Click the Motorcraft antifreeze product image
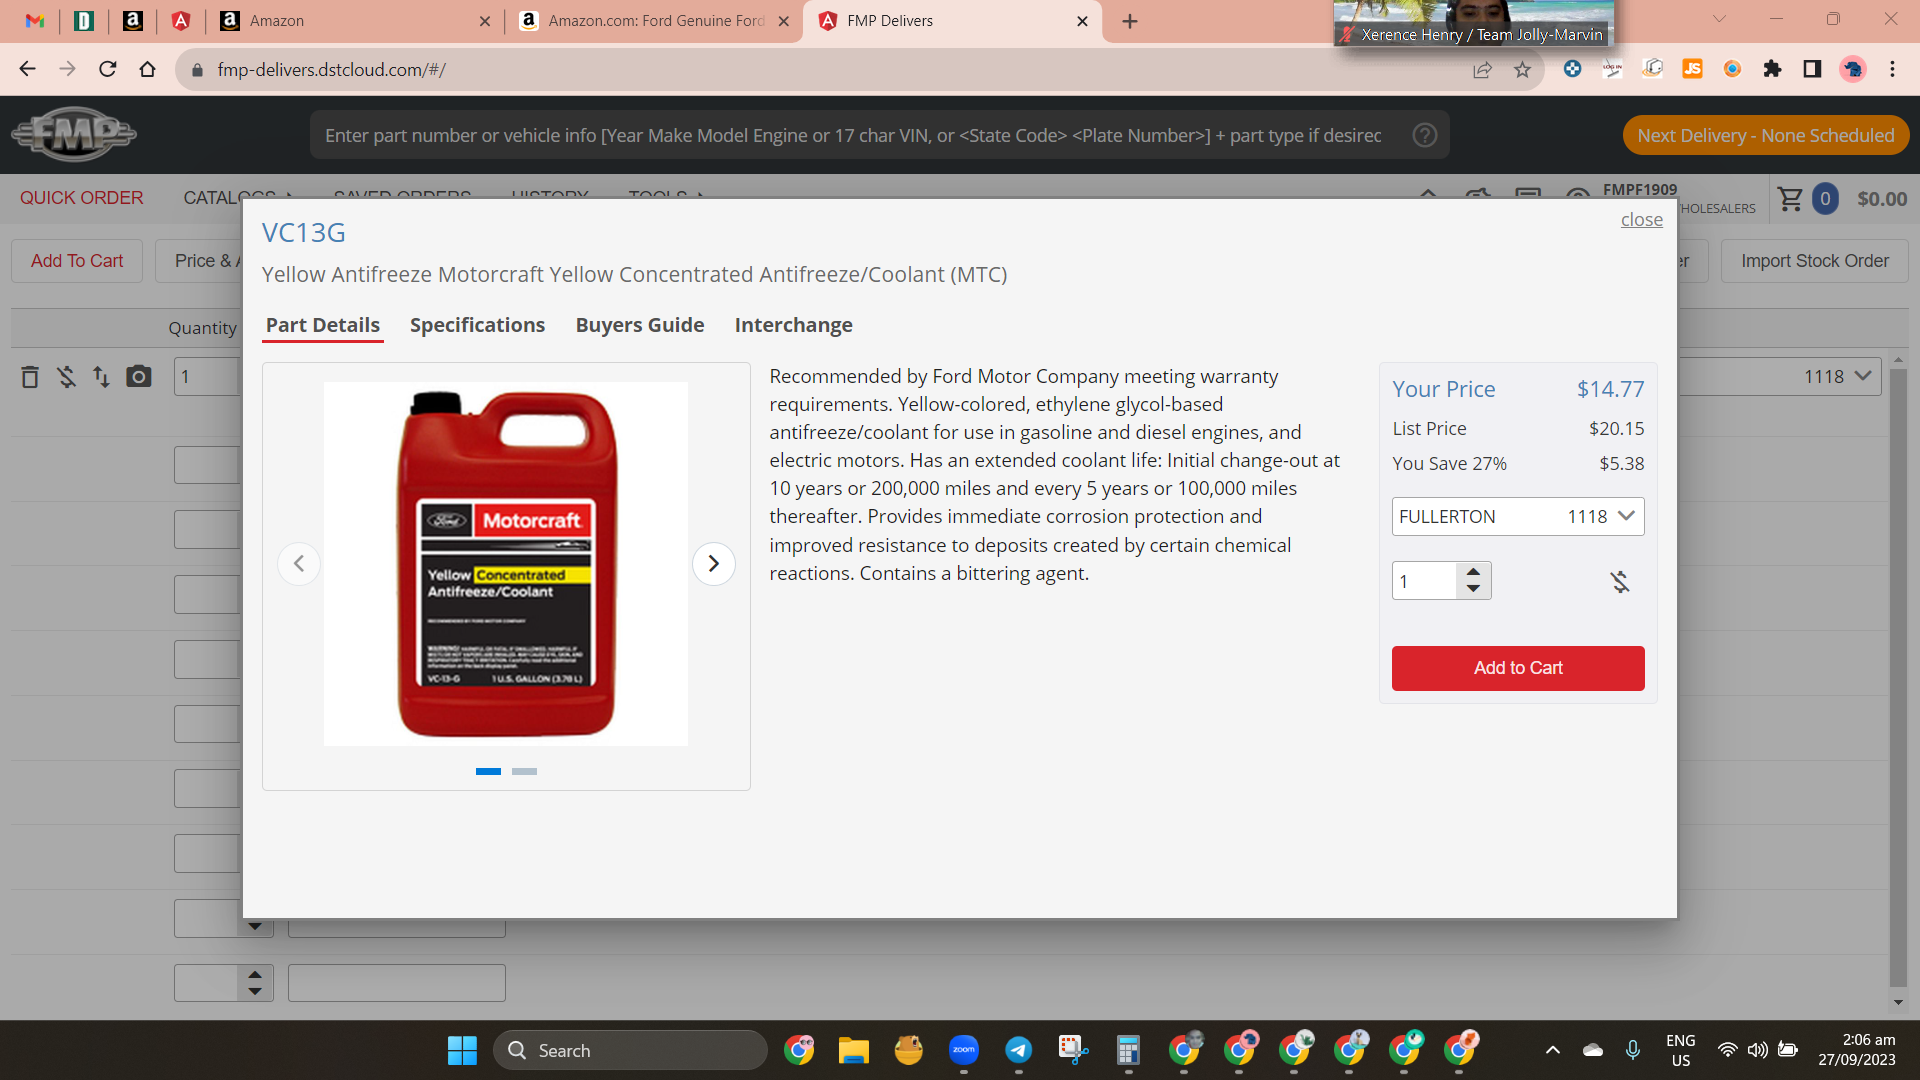The height and width of the screenshot is (1080, 1920). click(x=505, y=564)
